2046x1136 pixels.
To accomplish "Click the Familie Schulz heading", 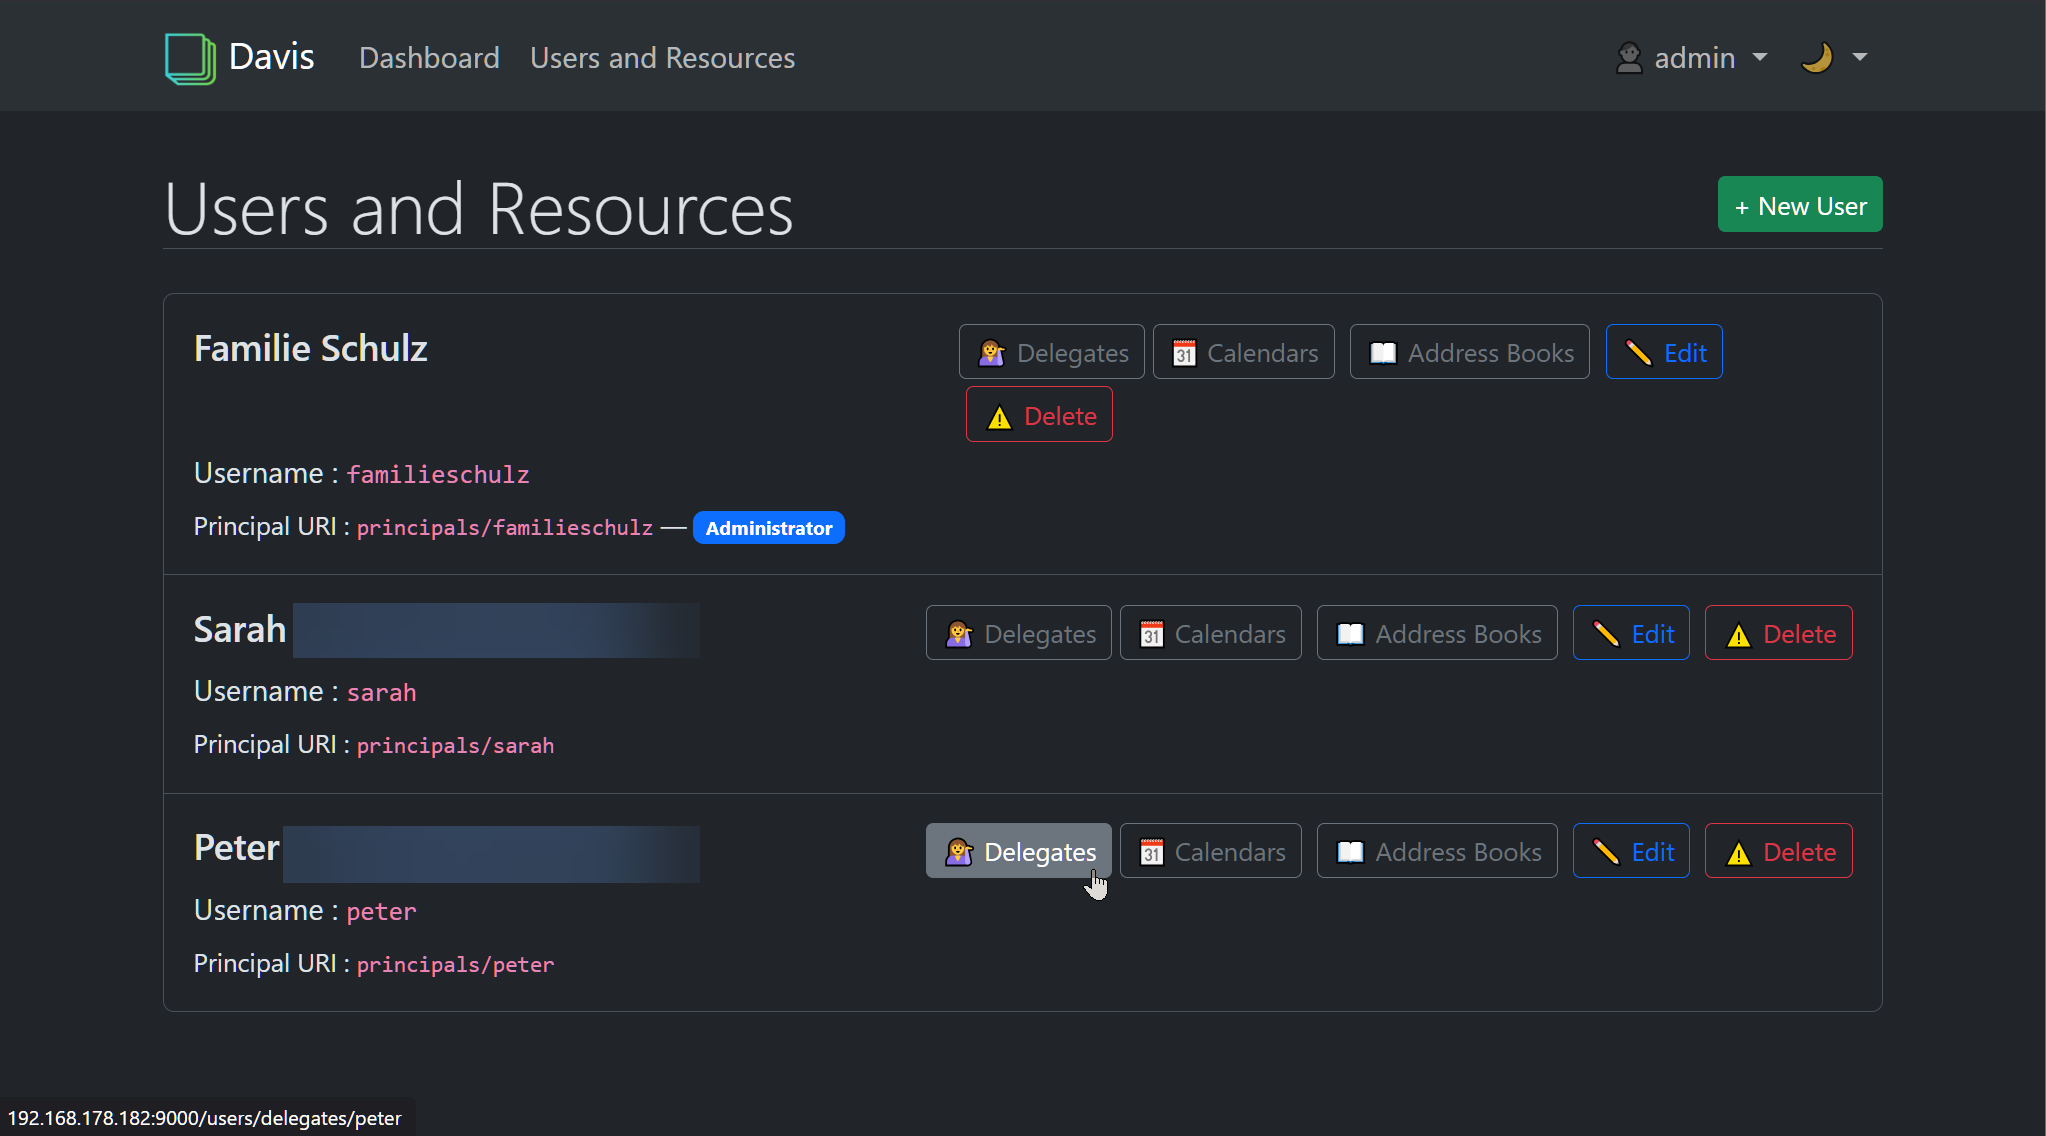I will pyautogui.click(x=311, y=349).
